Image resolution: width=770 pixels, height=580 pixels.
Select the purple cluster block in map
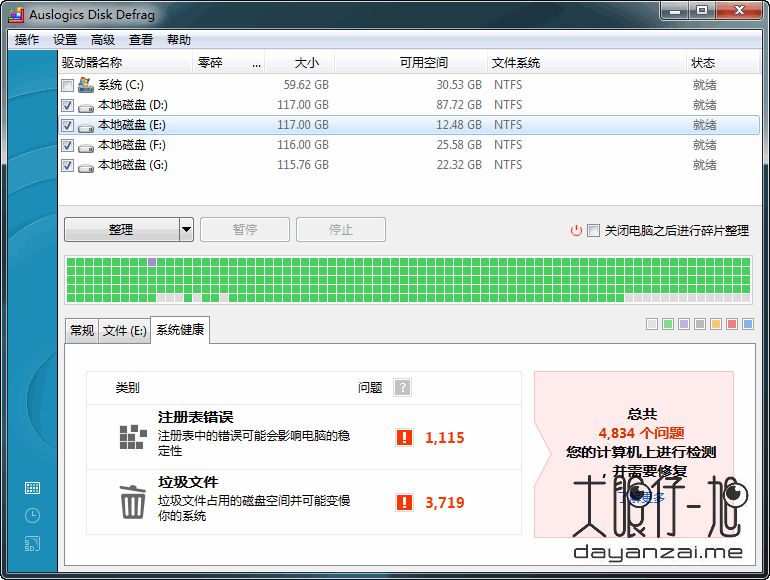coord(152,262)
